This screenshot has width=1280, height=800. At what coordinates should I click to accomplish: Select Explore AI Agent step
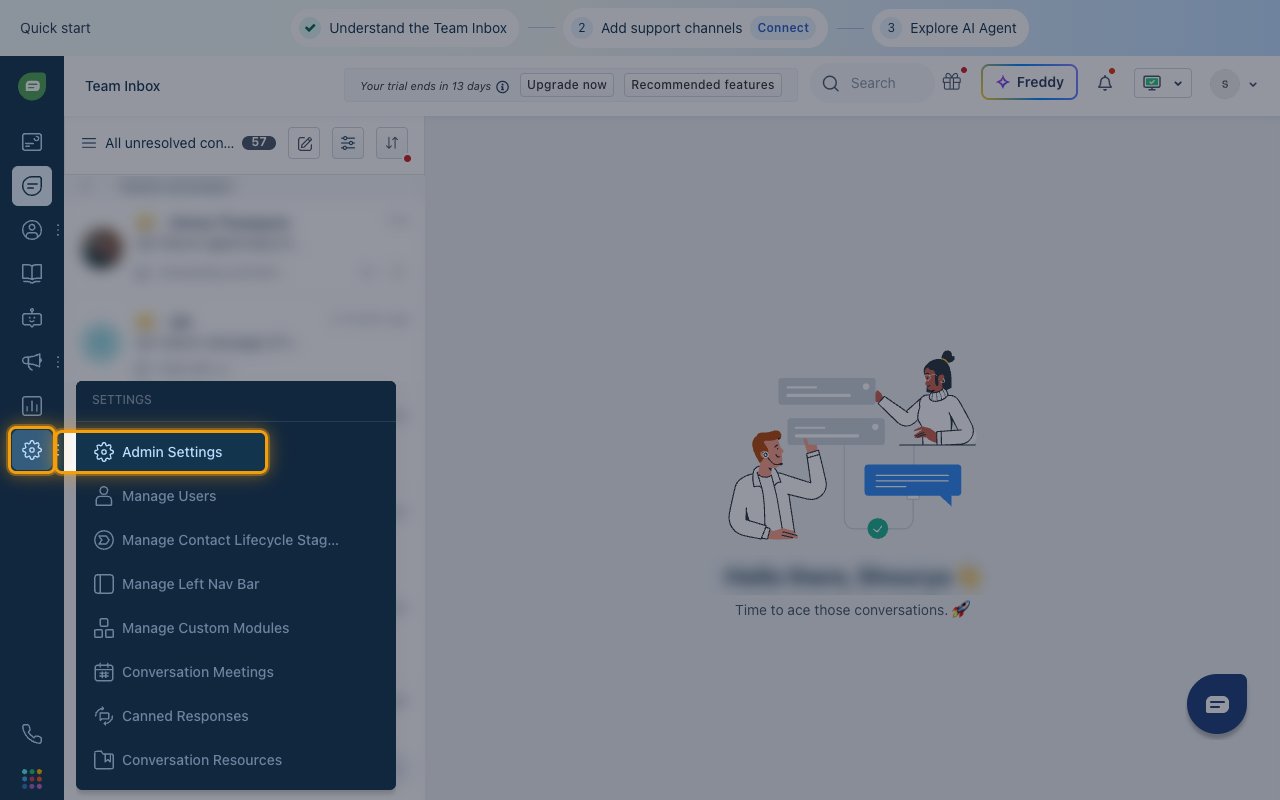(950, 28)
